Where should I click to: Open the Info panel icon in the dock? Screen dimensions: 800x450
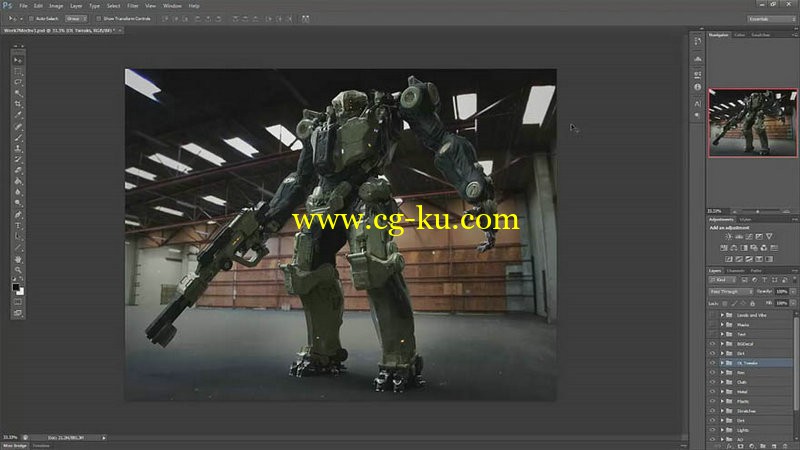click(x=697, y=87)
